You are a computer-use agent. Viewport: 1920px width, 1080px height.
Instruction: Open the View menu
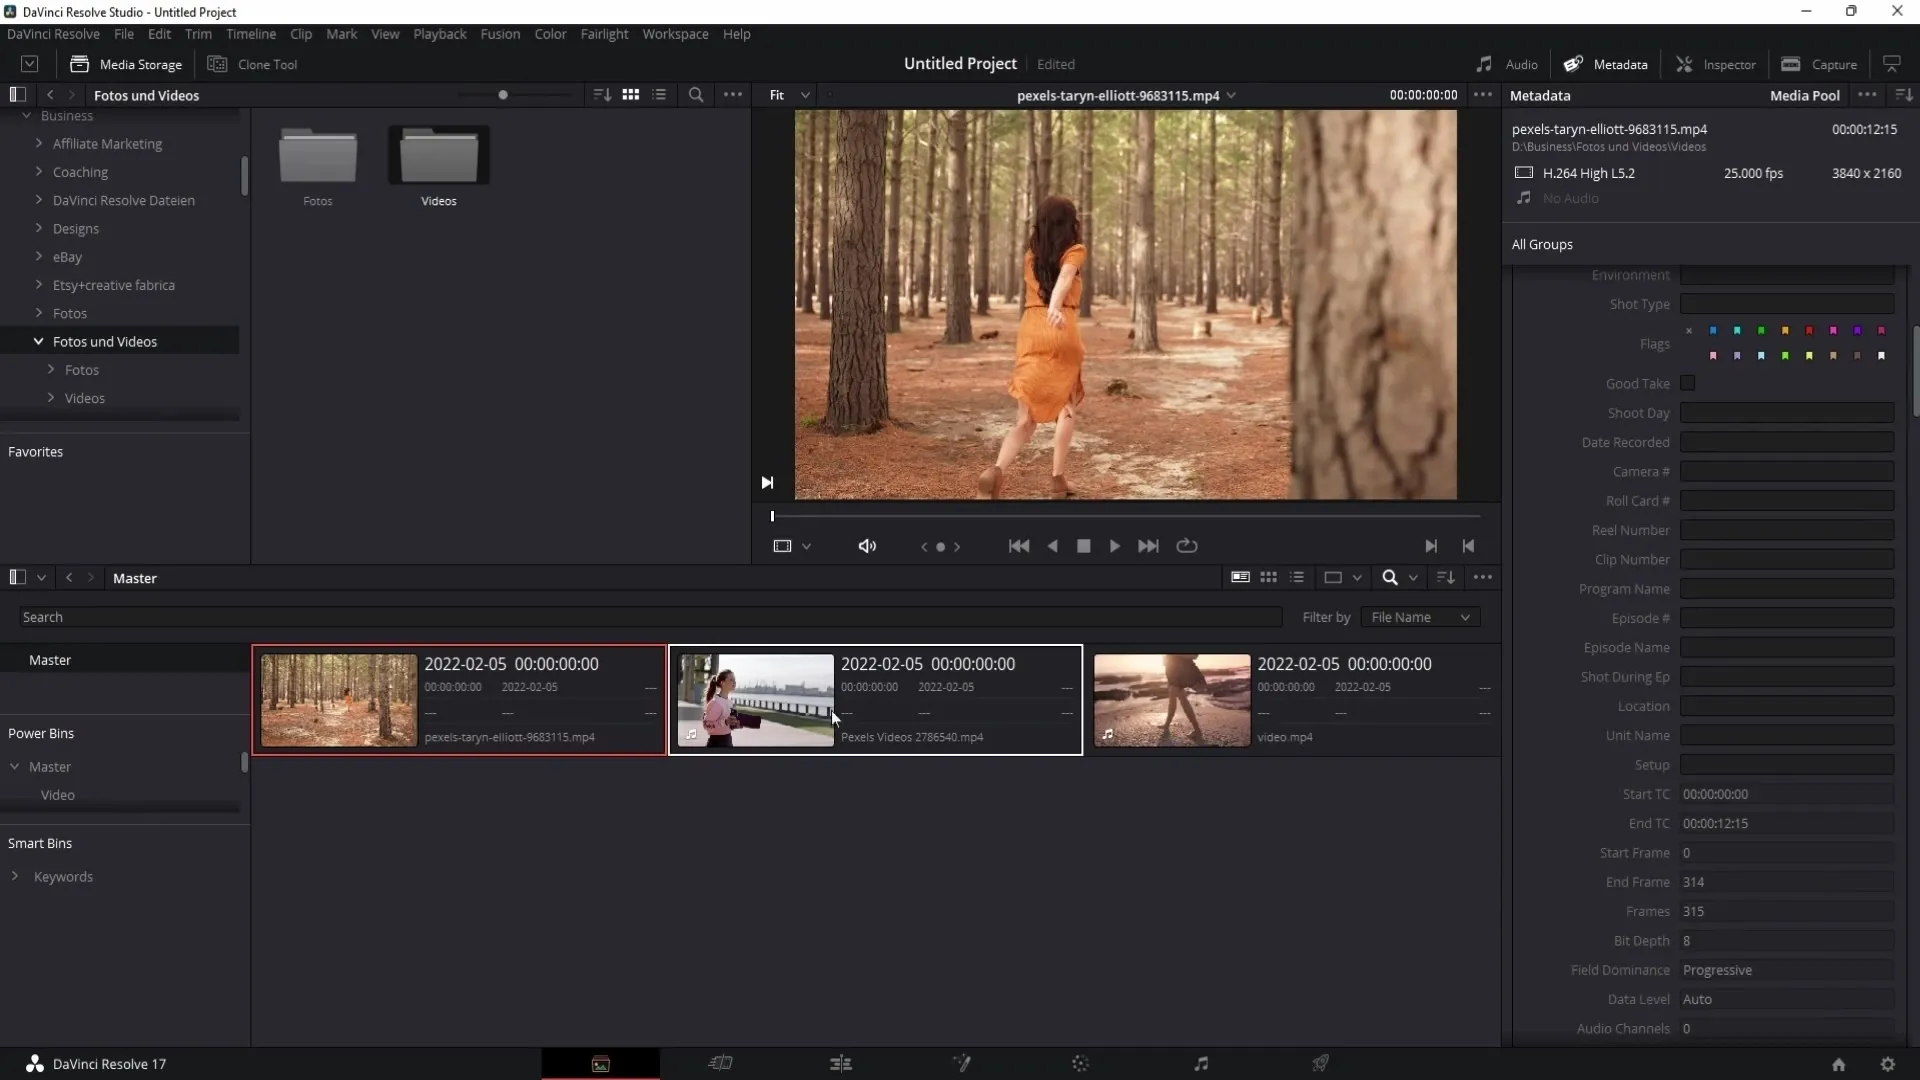[384, 33]
